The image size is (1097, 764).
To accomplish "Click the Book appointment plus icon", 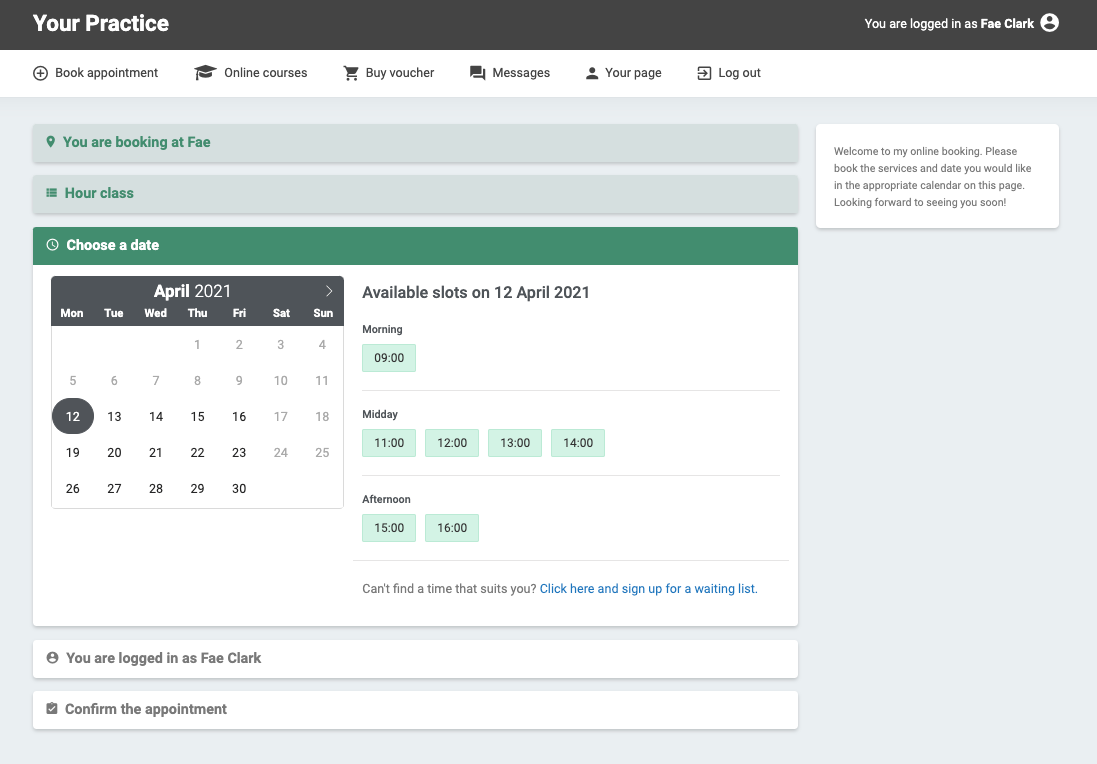I will [x=40, y=72].
